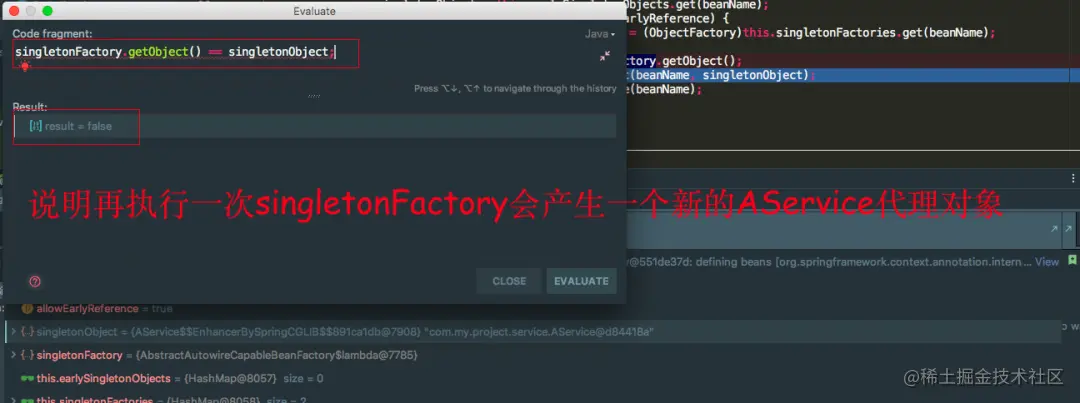Click the rightmost diagonal arrow icon
This screenshot has width=1080, height=403.
click(1068, 229)
